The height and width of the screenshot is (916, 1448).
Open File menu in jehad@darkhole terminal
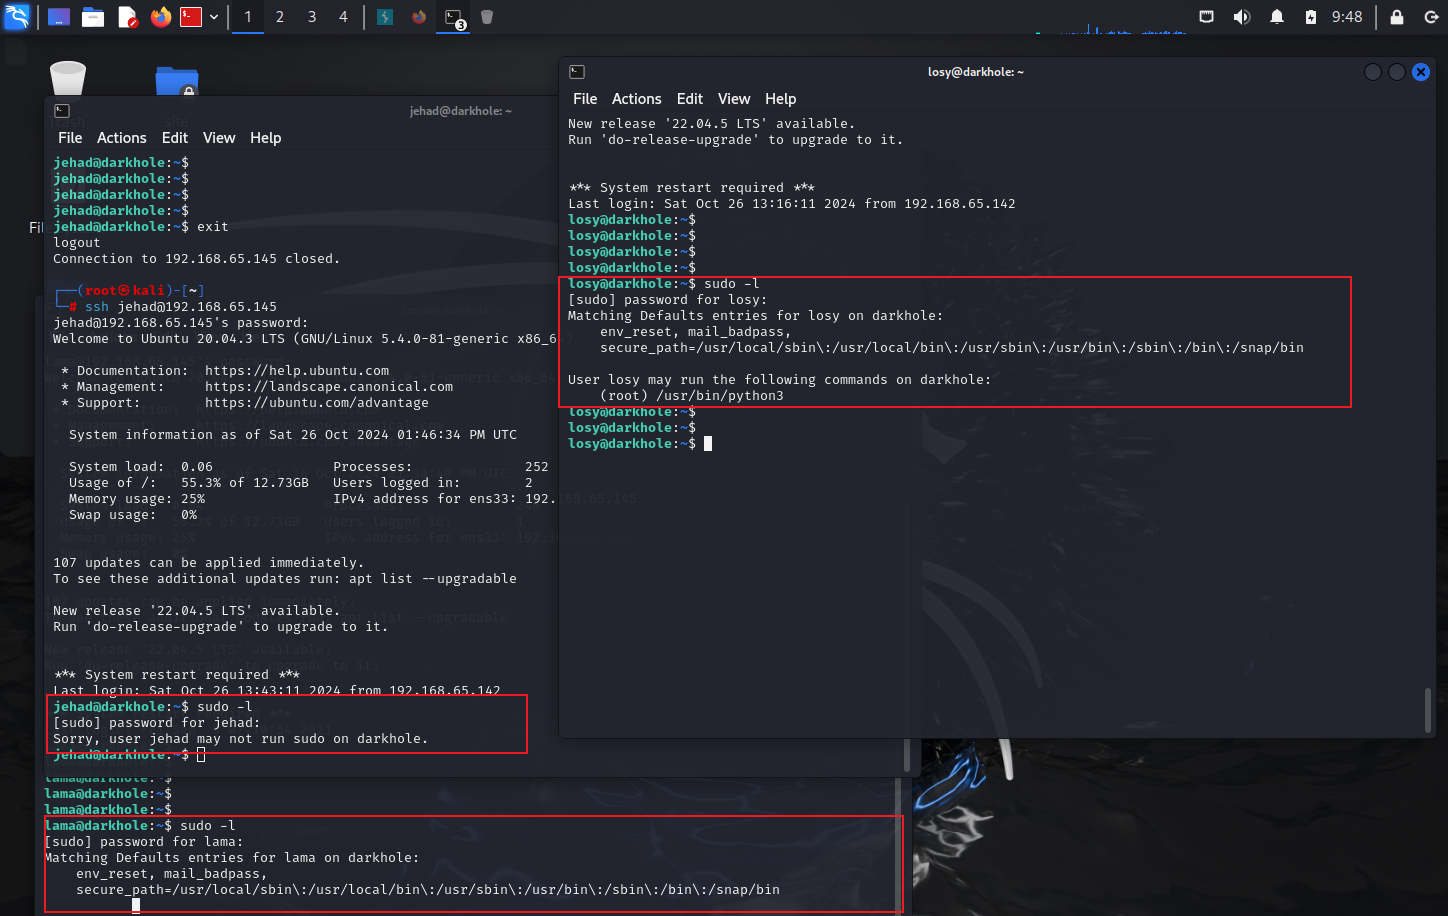point(70,138)
